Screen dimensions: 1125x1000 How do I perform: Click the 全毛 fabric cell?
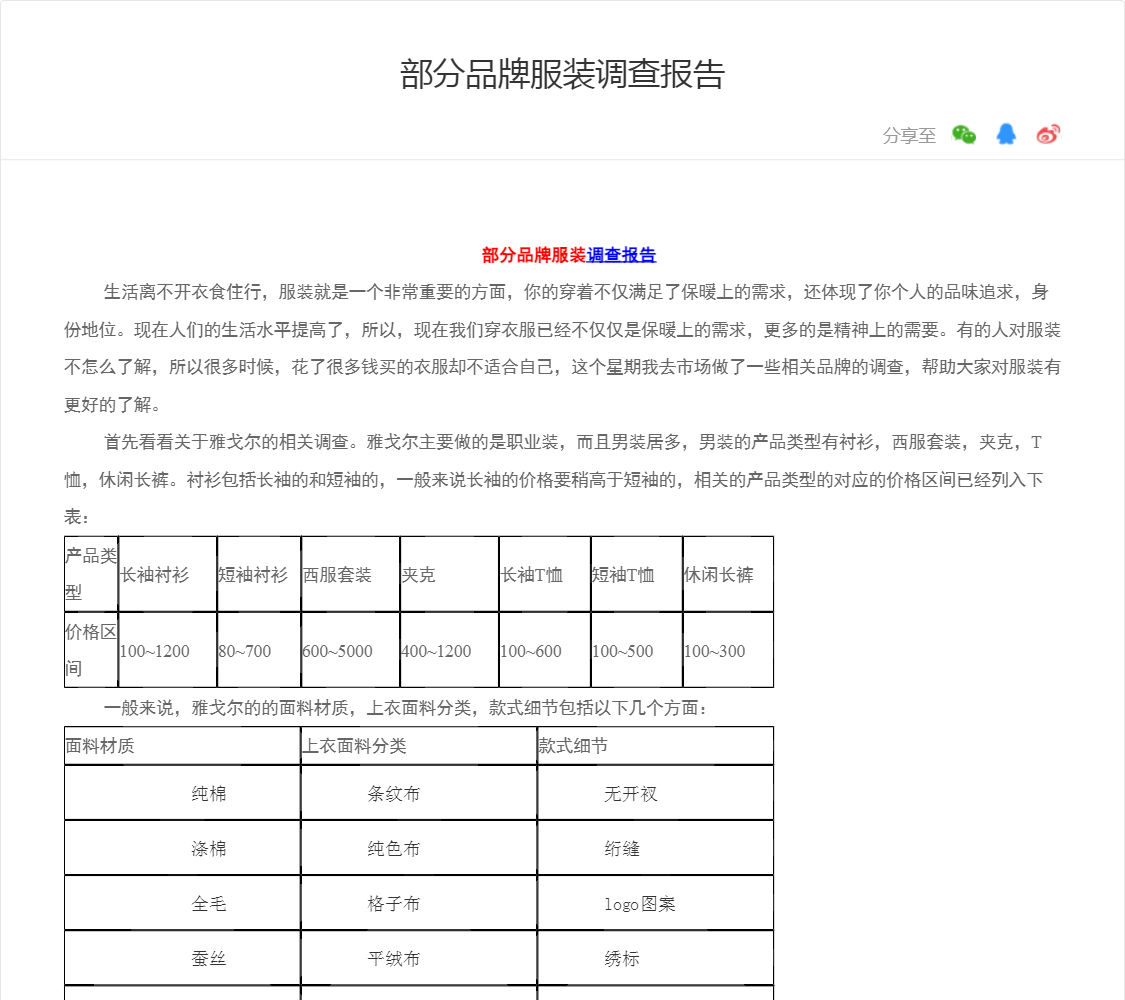[182, 903]
